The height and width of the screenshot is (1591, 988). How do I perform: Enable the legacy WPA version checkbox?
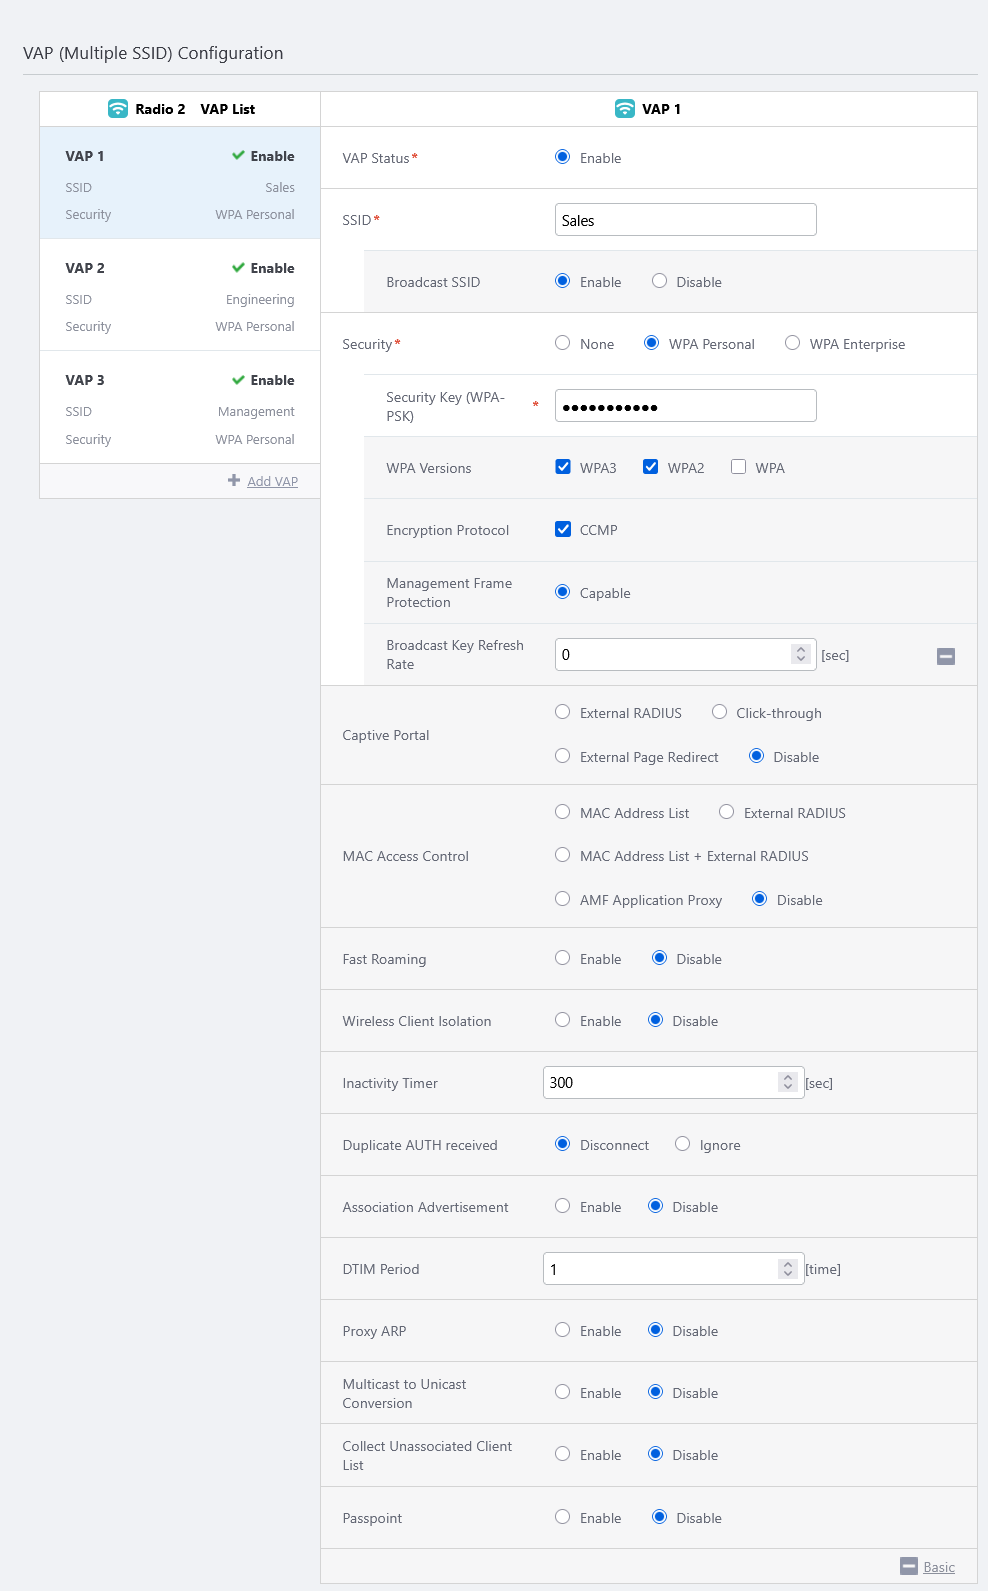click(x=739, y=467)
